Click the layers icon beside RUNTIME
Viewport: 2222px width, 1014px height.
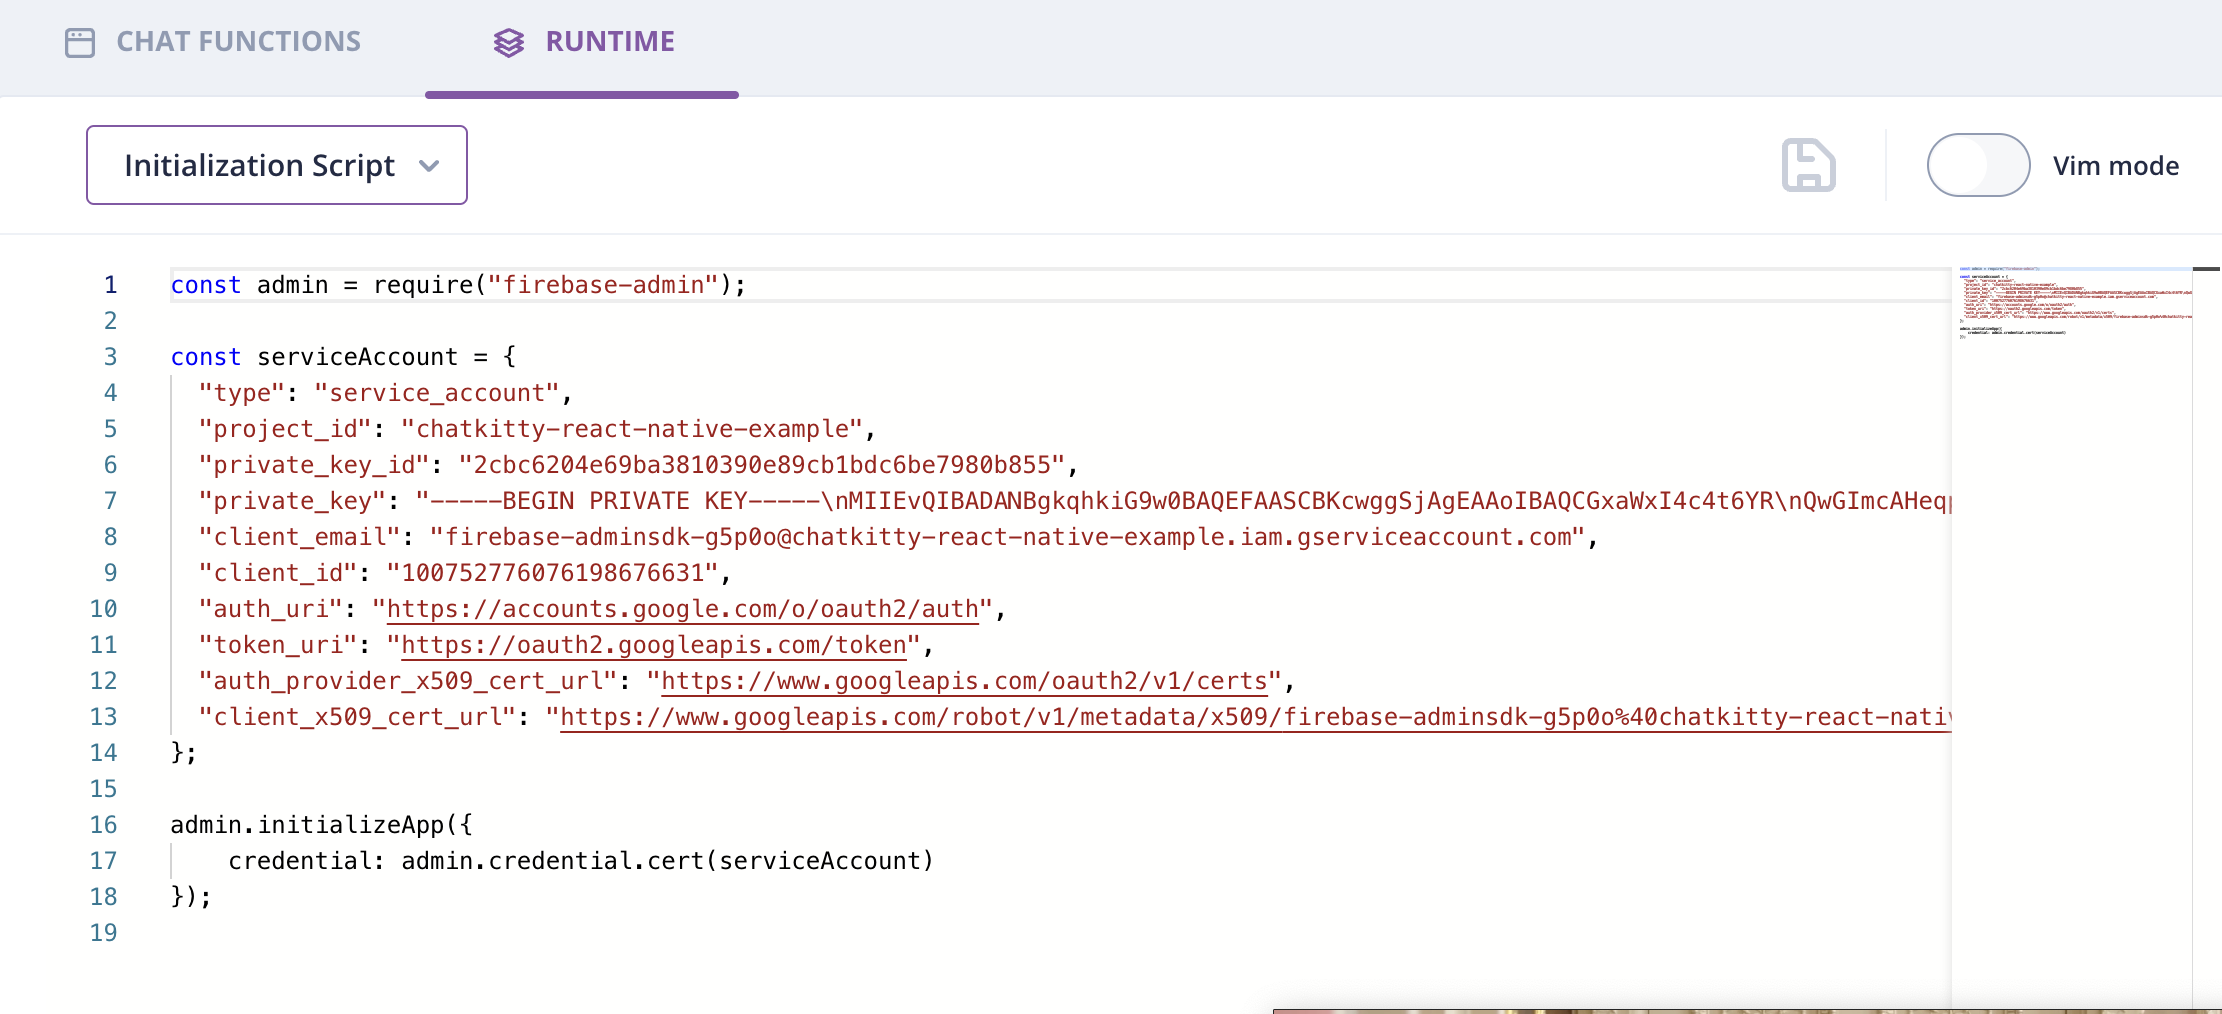(x=509, y=42)
